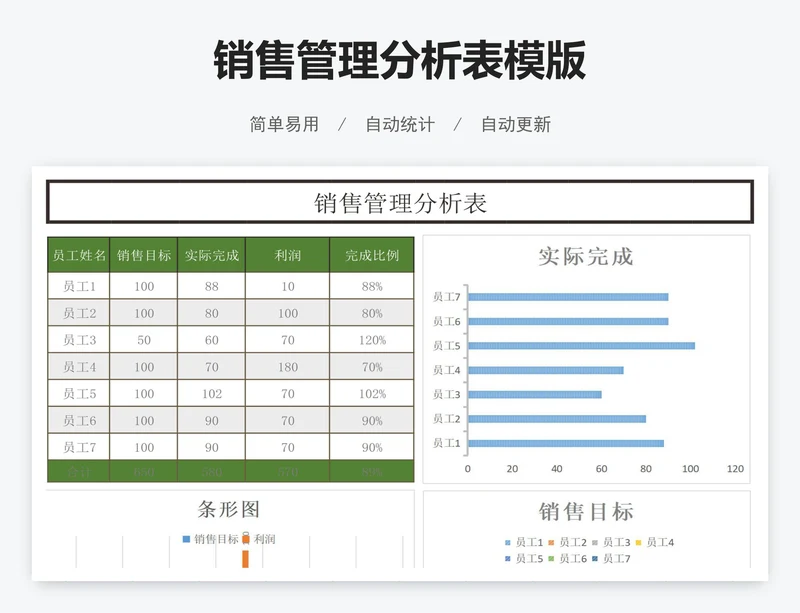The image size is (800, 613).
Task: Select the profit cell showing 10
Action: (287, 286)
